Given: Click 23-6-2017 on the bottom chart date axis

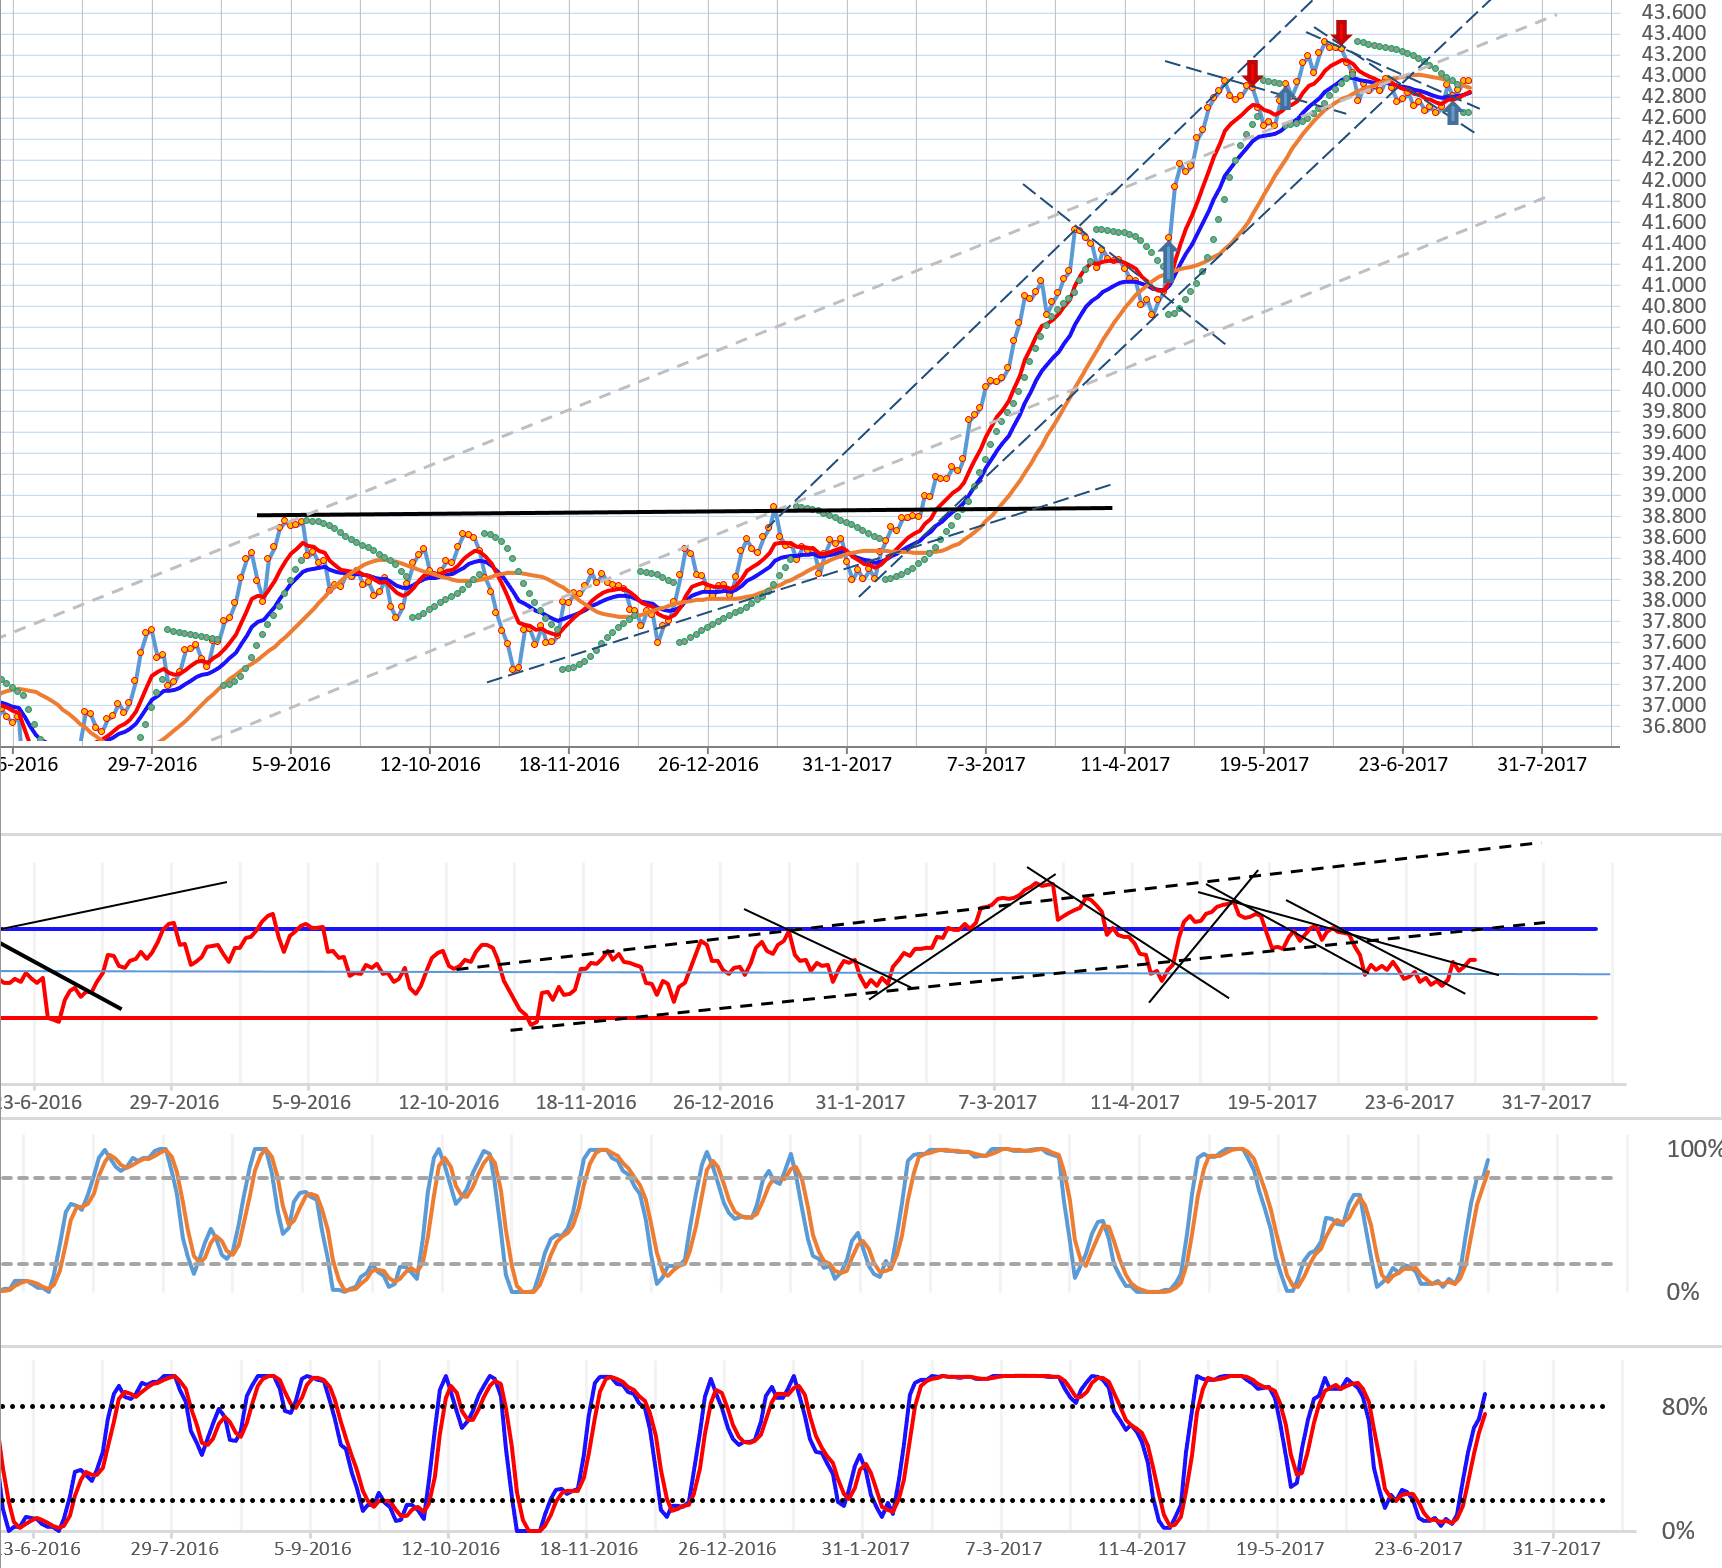Looking at the screenshot, I should point(1418,1549).
